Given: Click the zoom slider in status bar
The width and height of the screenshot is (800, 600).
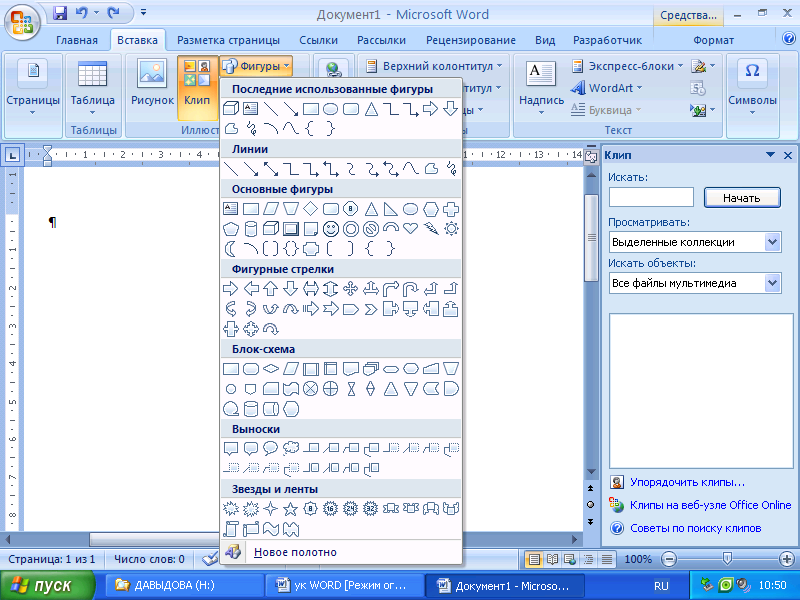Looking at the screenshot, I should tap(727, 559).
